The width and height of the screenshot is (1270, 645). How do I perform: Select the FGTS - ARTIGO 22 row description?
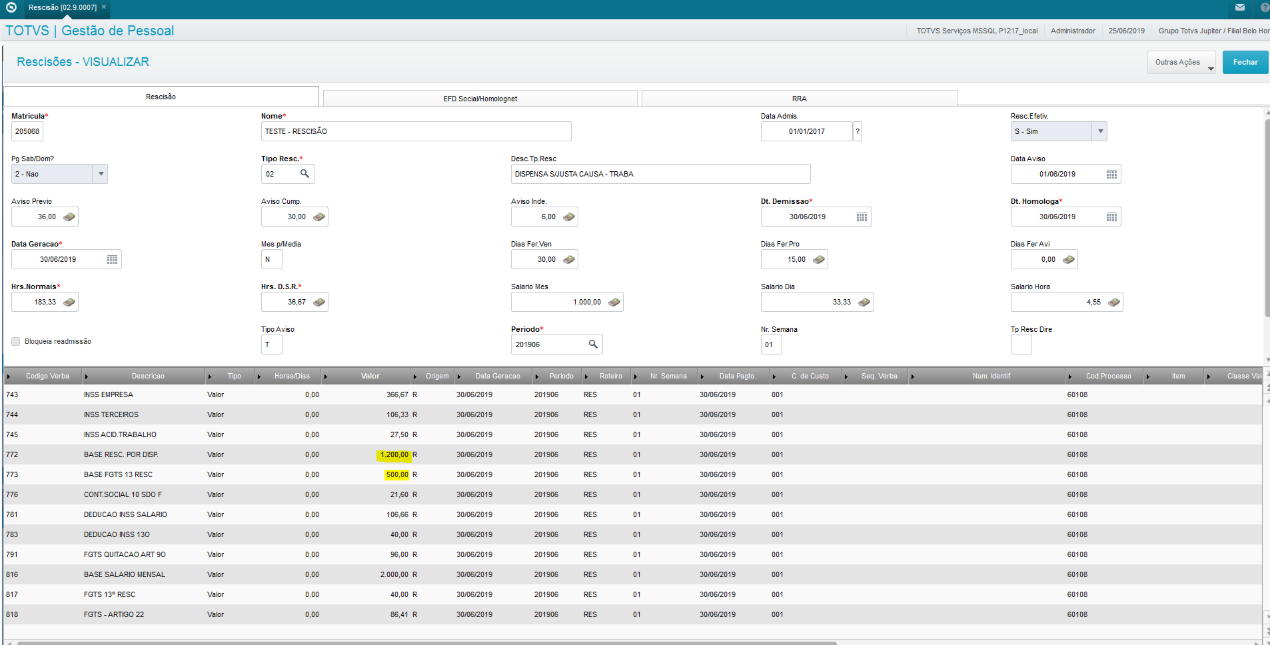(x=114, y=614)
